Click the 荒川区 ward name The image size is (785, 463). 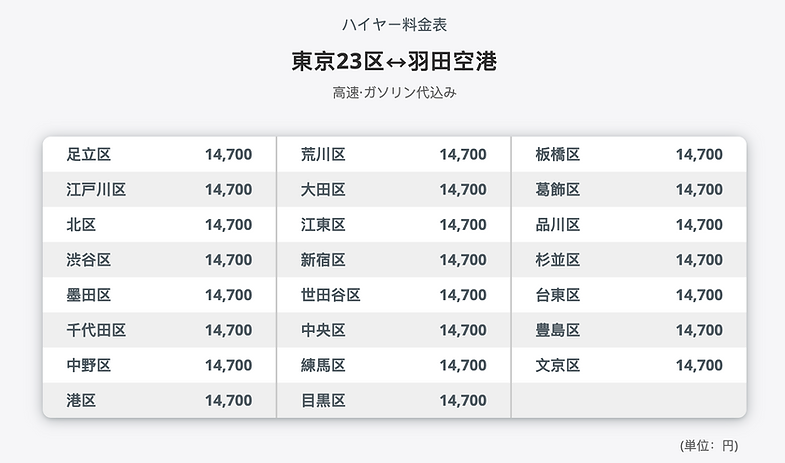pyautogui.click(x=323, y=154)
